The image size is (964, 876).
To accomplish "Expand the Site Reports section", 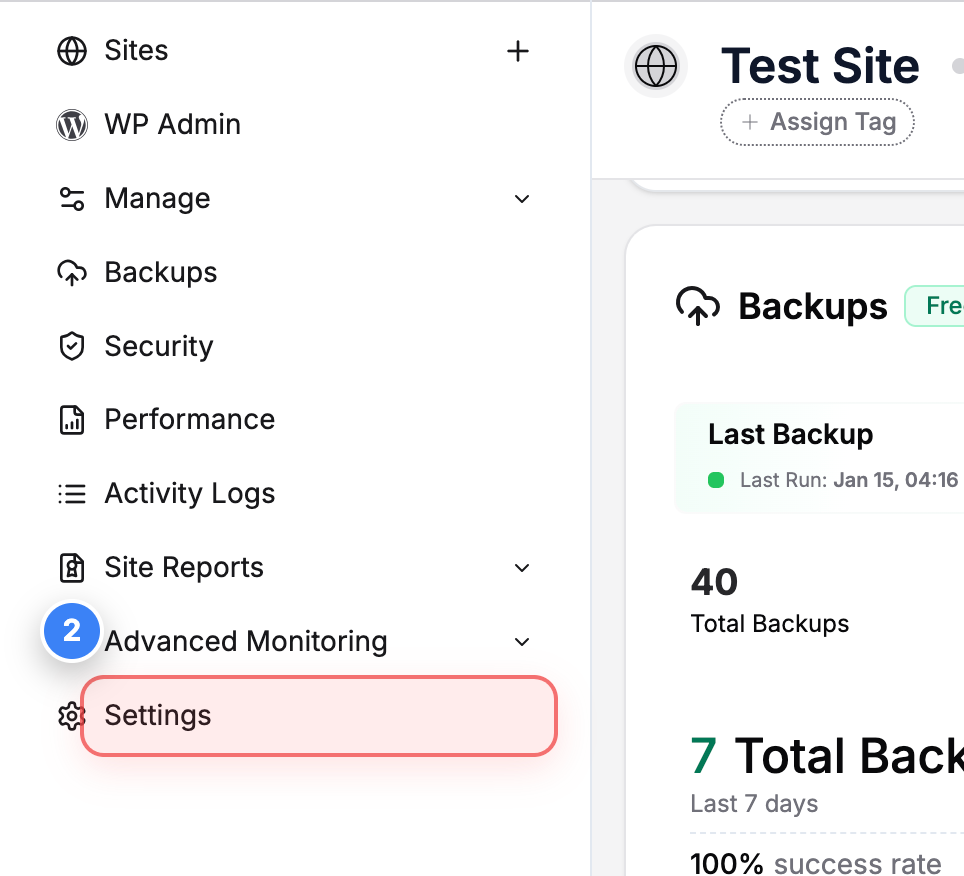I will tap(521, 567).
